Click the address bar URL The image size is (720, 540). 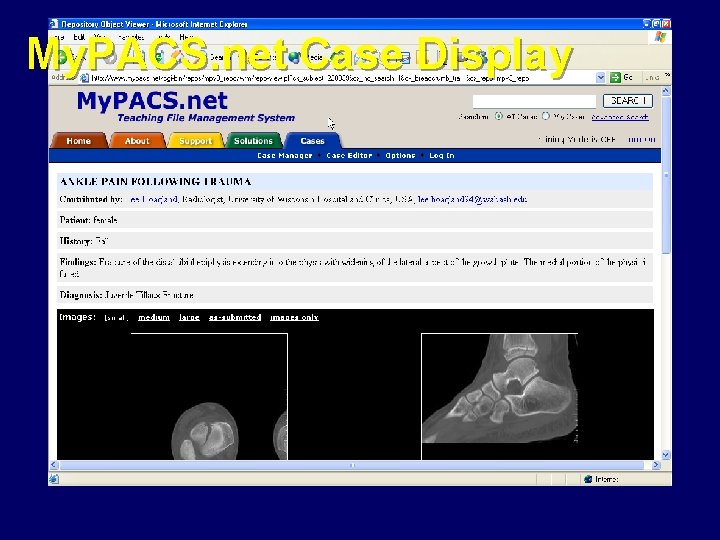(x=310, y=78)
